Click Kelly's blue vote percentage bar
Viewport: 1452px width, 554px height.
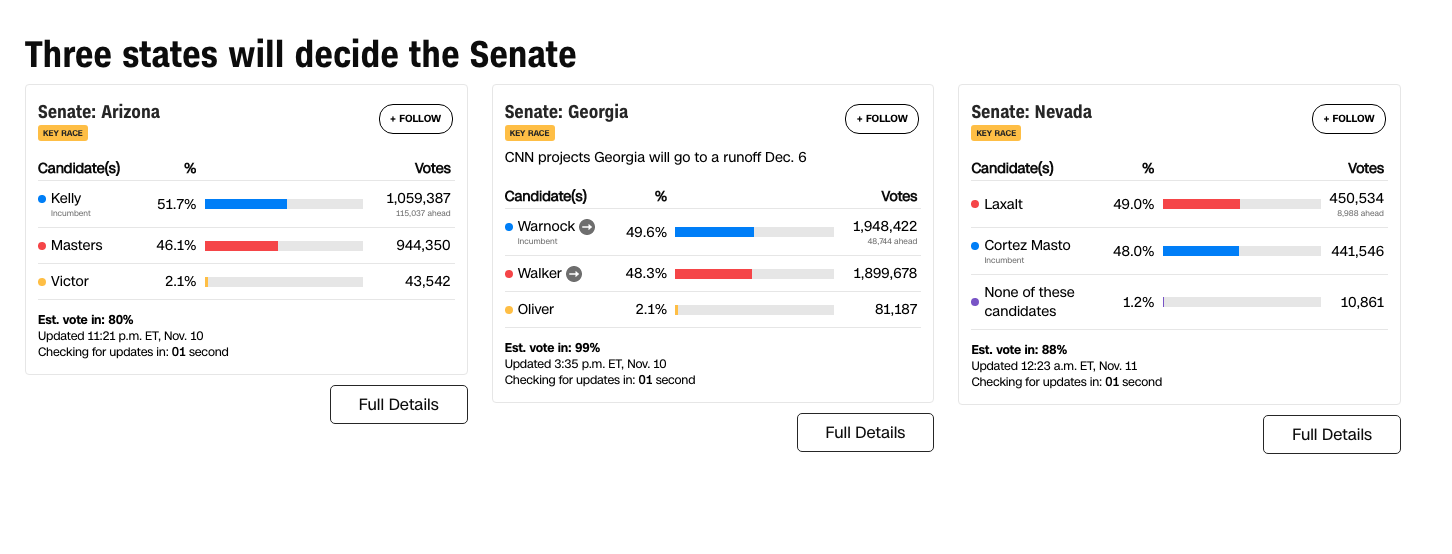[x=246, y=204]
